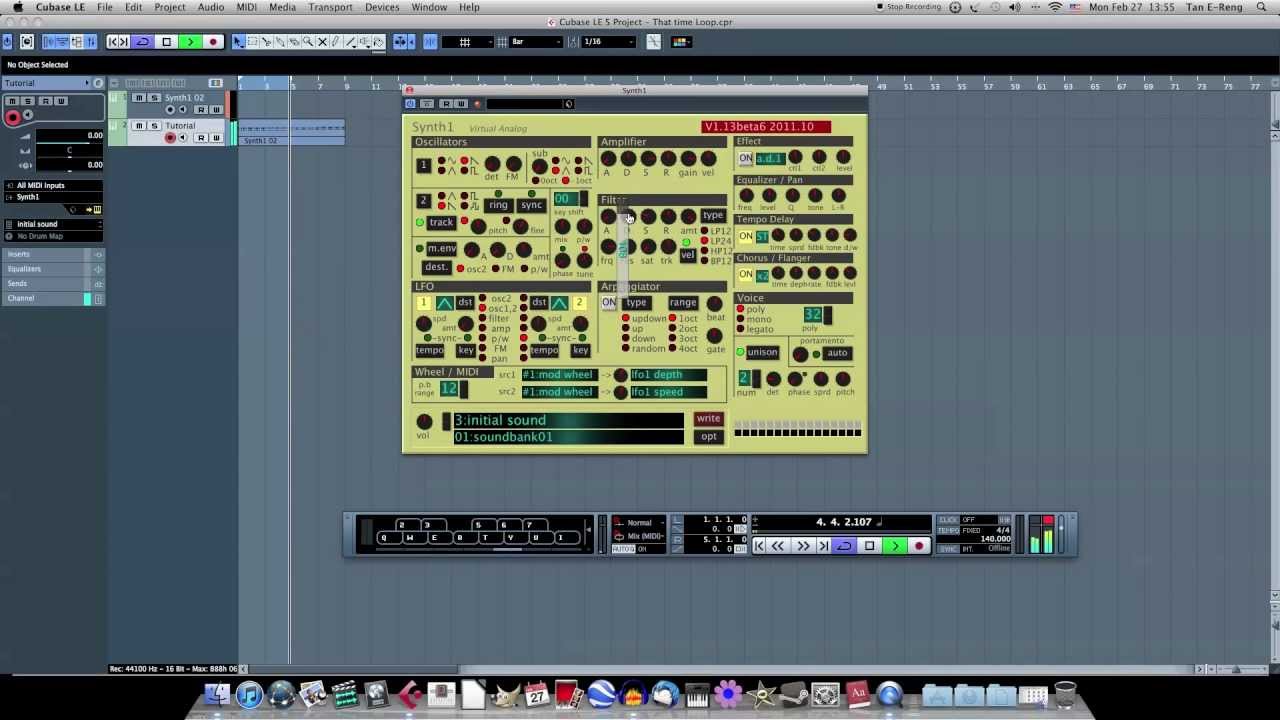
Task: Turn on the Arpeggiator ON button
Action: point(609,303)
